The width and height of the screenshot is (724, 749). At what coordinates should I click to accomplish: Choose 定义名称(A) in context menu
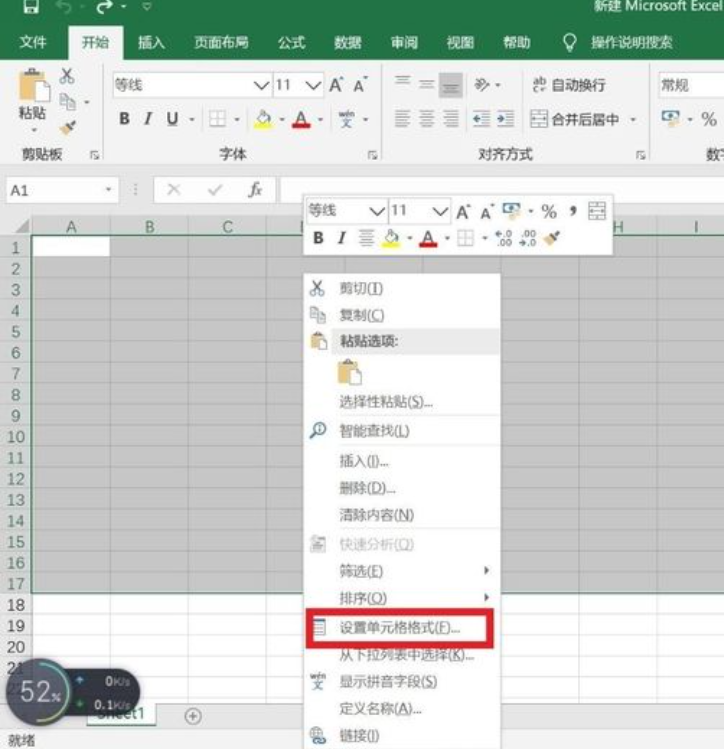(402, 708)
